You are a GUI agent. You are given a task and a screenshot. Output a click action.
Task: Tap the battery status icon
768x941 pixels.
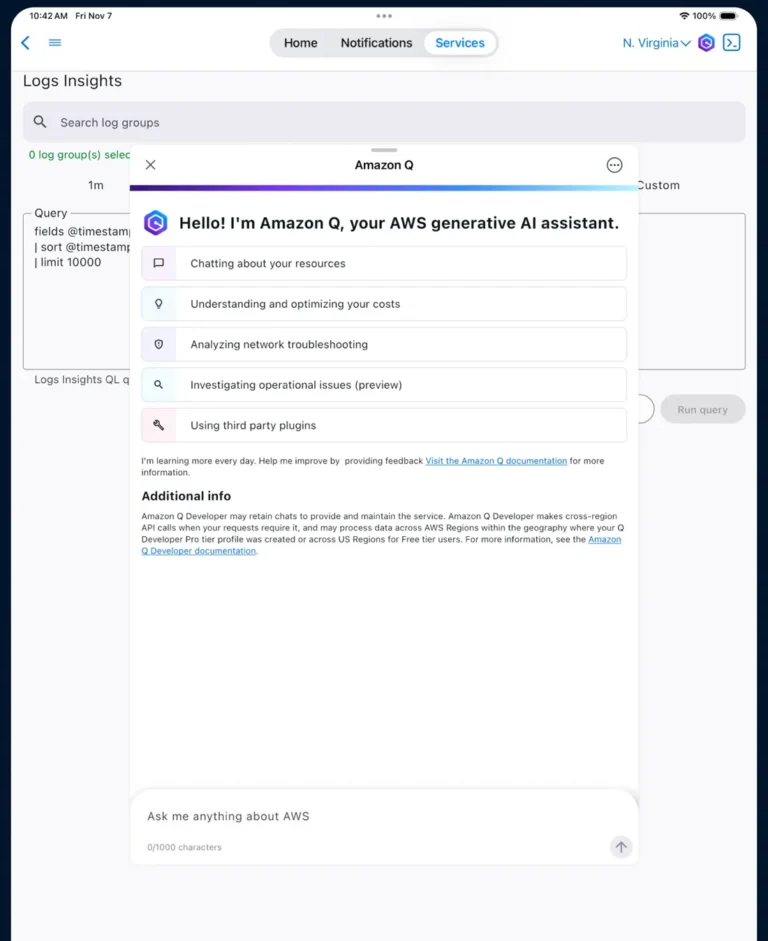(x=729, y=16)
